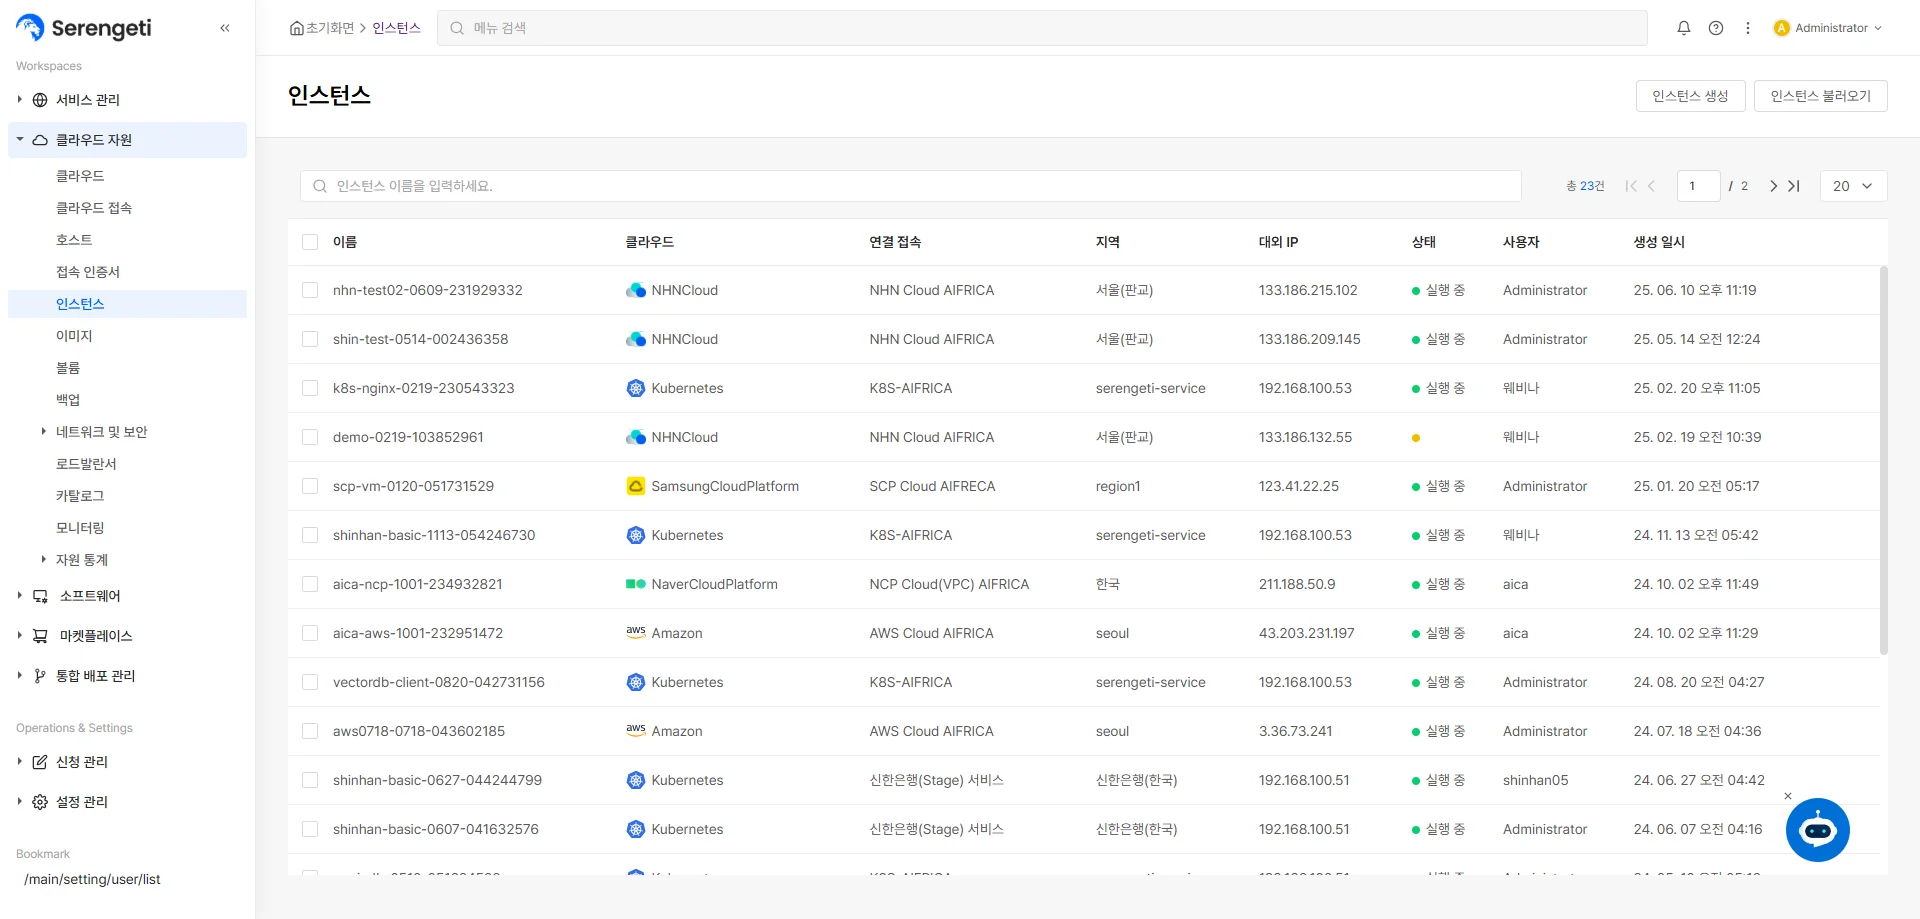Check the box for nhn-test02-0609-231929332
The width and height of the screenshot is (1920, 919).
point(310,290)
